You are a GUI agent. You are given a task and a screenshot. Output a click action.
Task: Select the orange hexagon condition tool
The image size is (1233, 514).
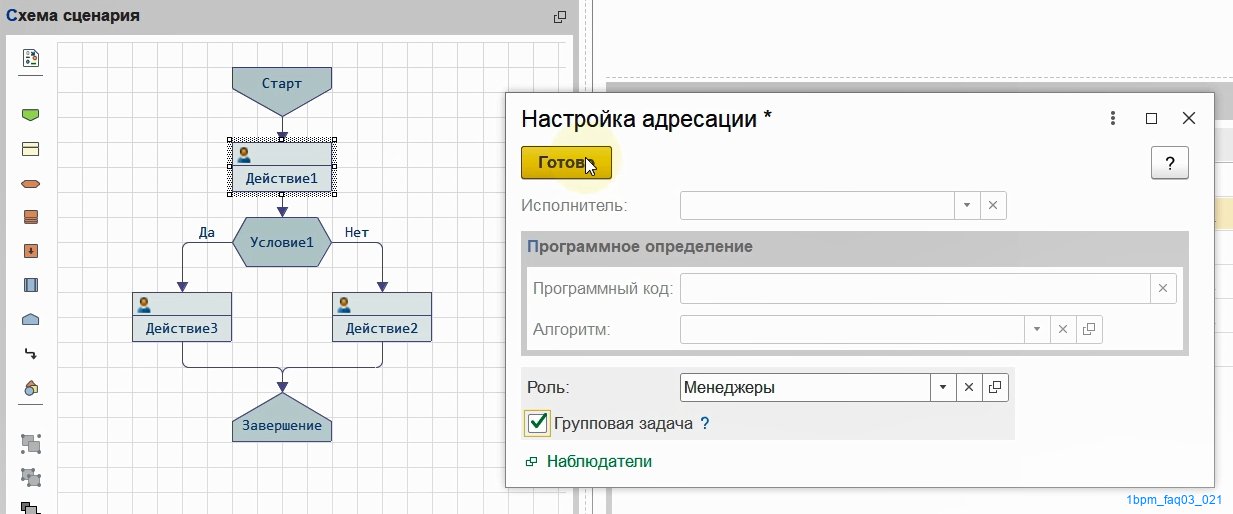[30, 184]
